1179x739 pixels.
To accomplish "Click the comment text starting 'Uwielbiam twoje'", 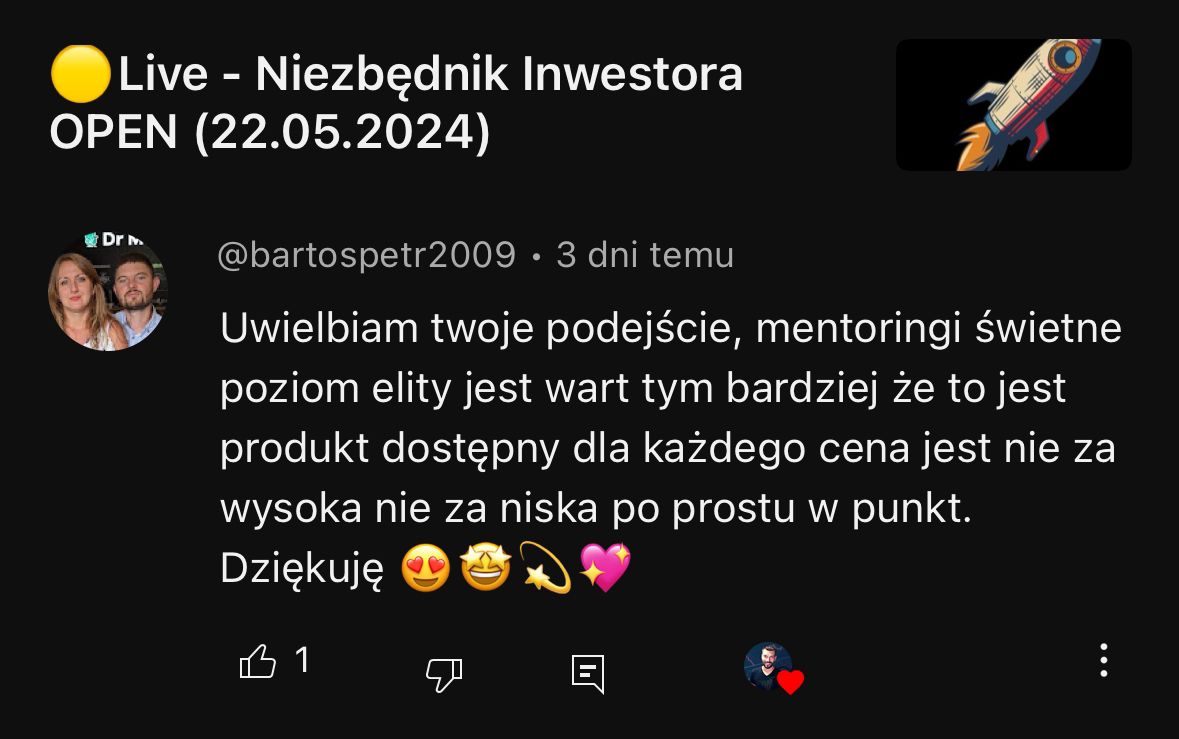I will click(x=671, y=448).
